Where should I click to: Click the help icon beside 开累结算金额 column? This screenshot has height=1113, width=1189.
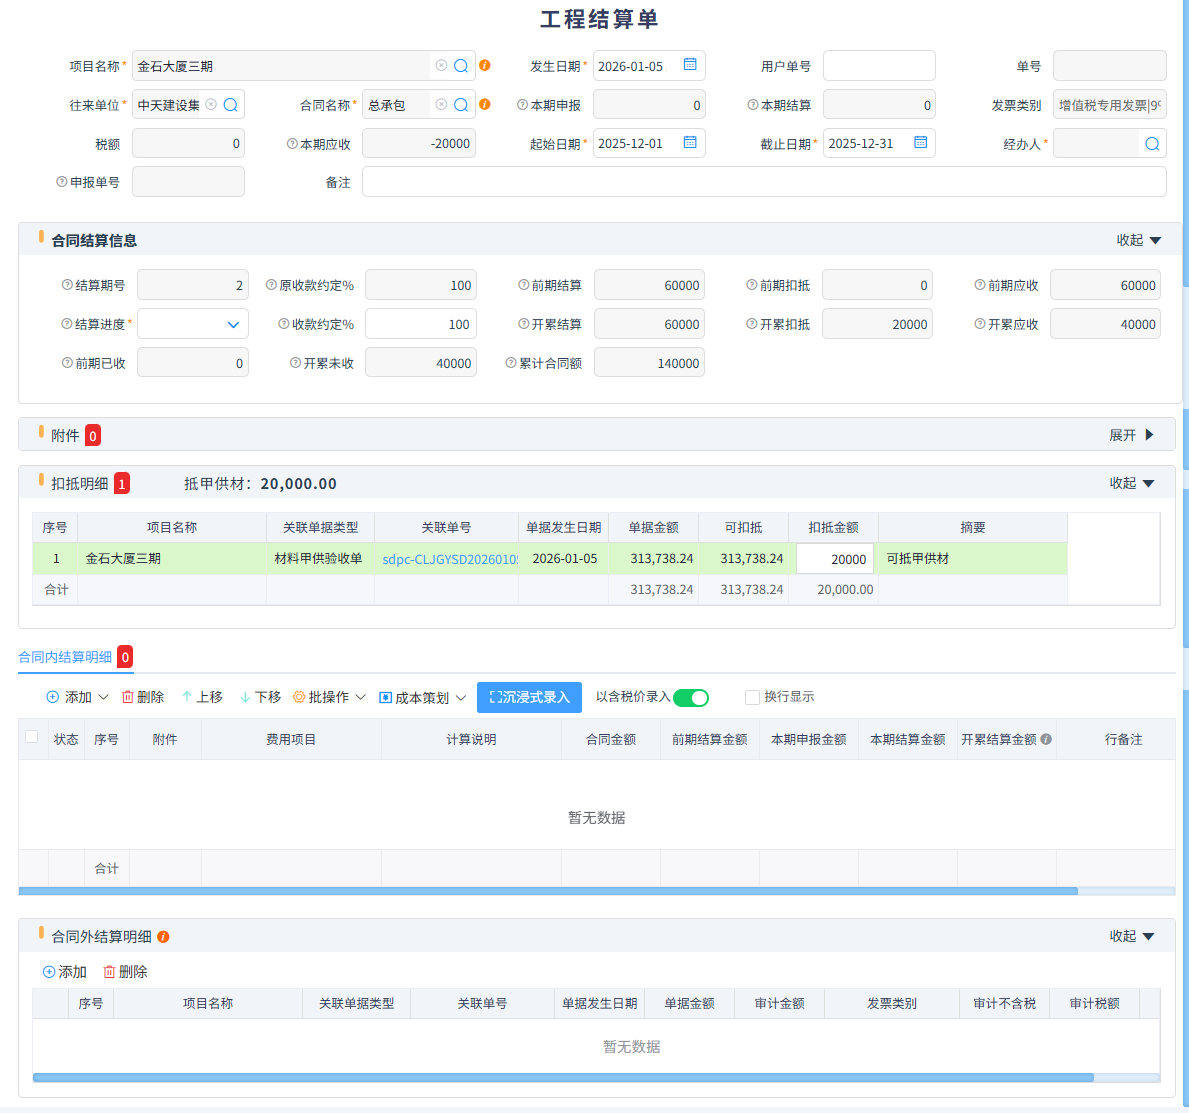[1046, 740]
